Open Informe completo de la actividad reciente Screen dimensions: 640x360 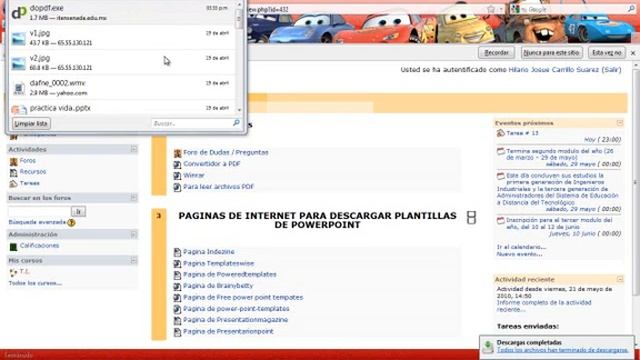[544, 306]
